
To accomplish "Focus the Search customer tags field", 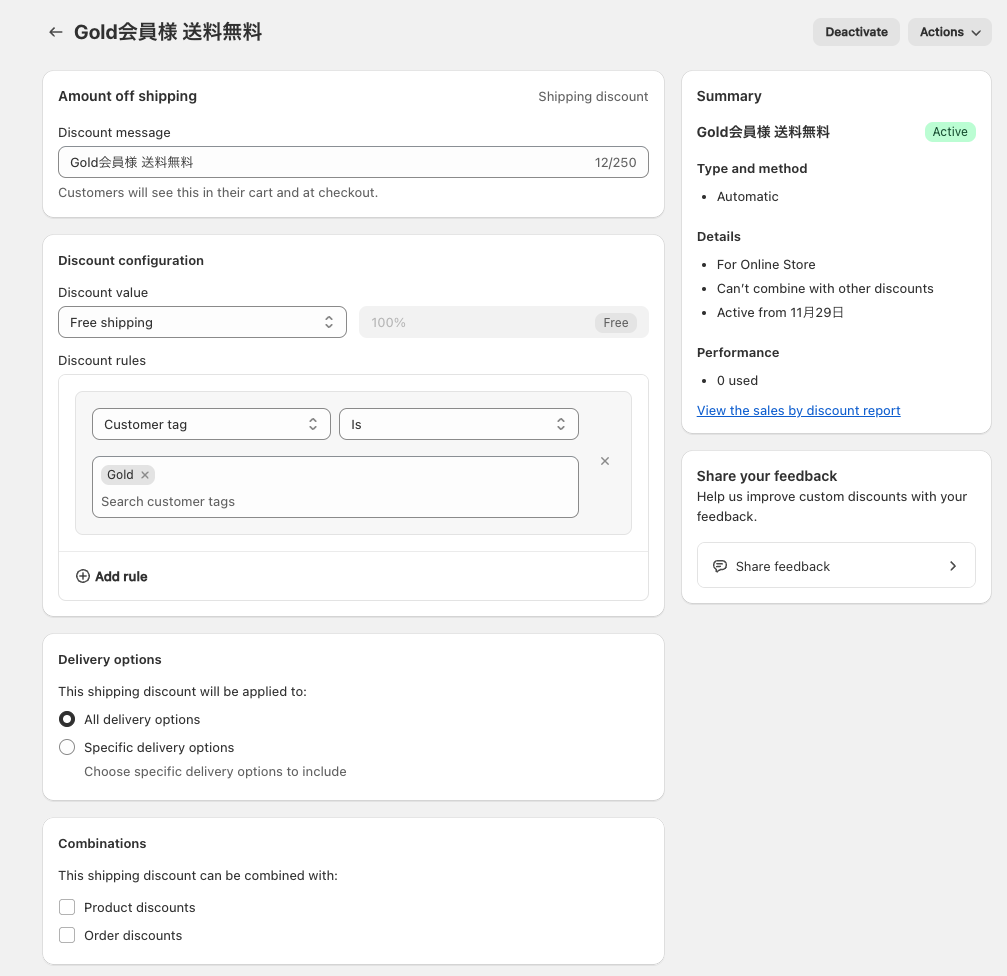I will point(334,501).
